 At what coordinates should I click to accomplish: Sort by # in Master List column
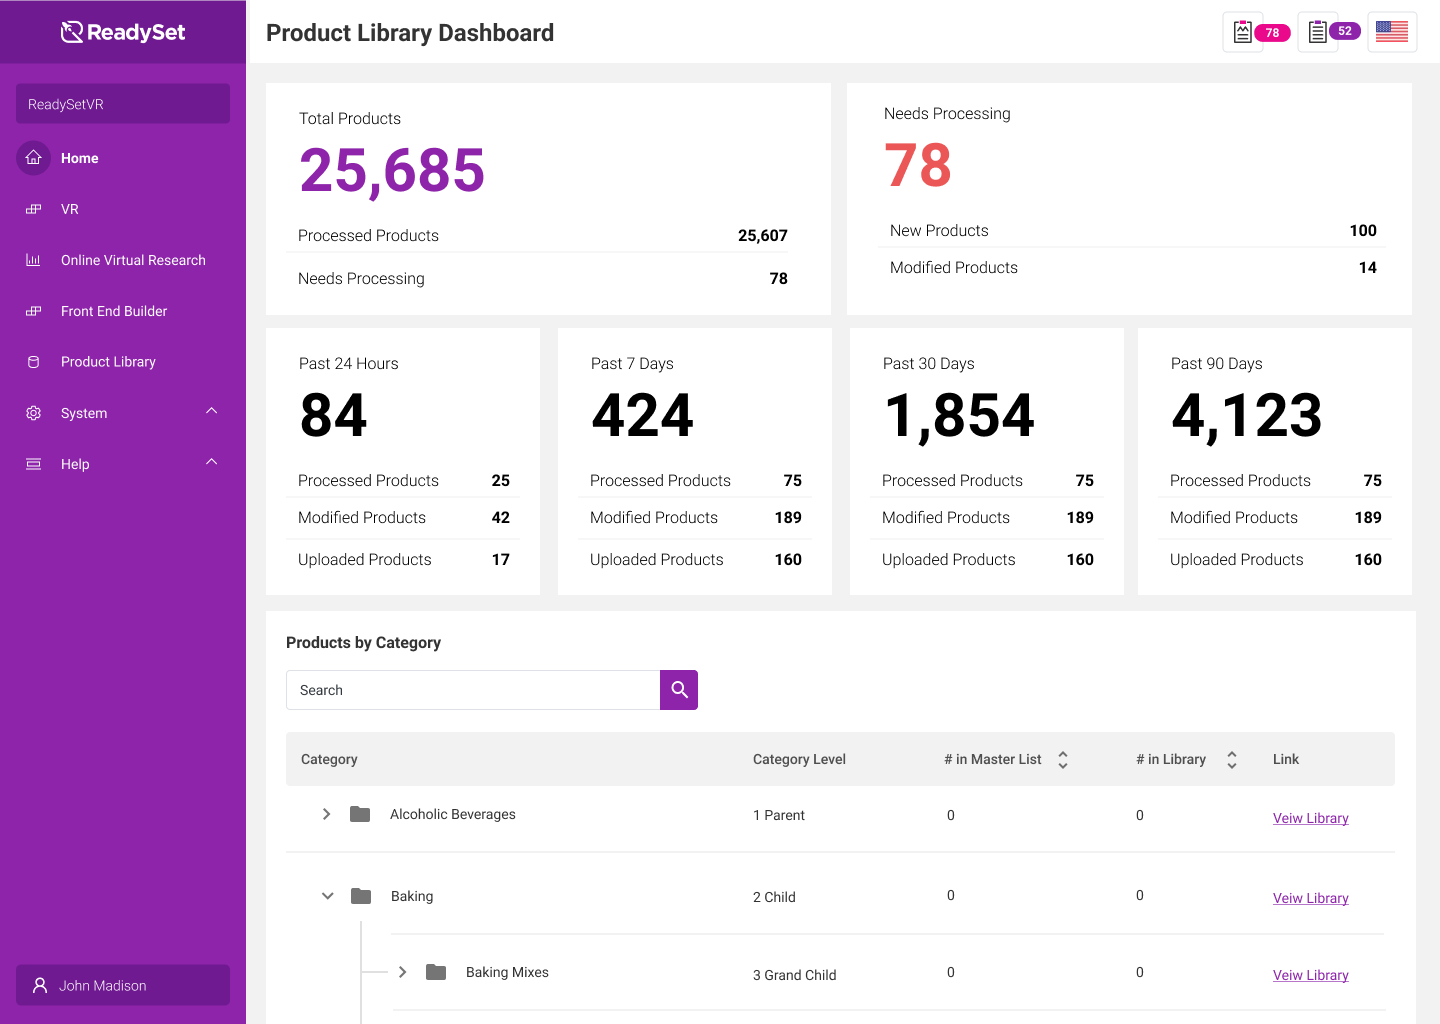coord(1062,760)
